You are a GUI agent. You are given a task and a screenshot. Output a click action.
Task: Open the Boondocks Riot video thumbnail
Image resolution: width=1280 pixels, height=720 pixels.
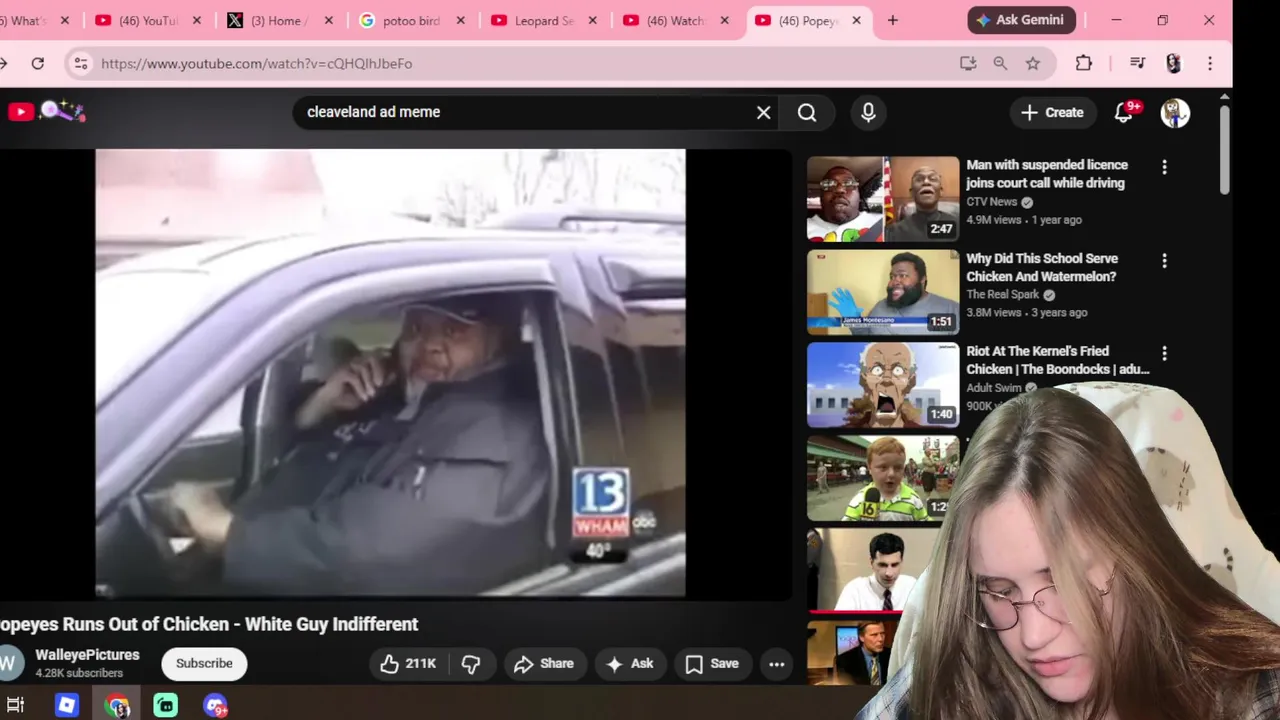point(883,385)
